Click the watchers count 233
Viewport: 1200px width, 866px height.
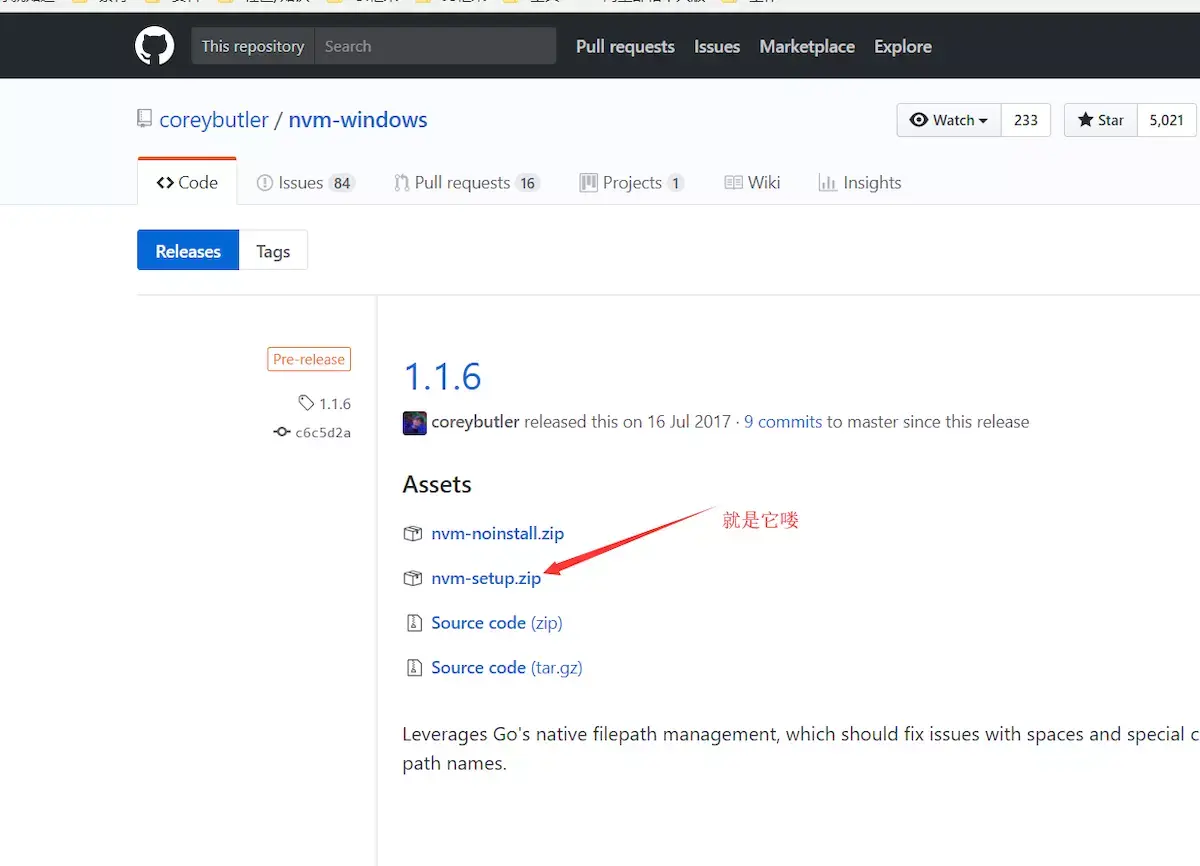(1026, 120)
